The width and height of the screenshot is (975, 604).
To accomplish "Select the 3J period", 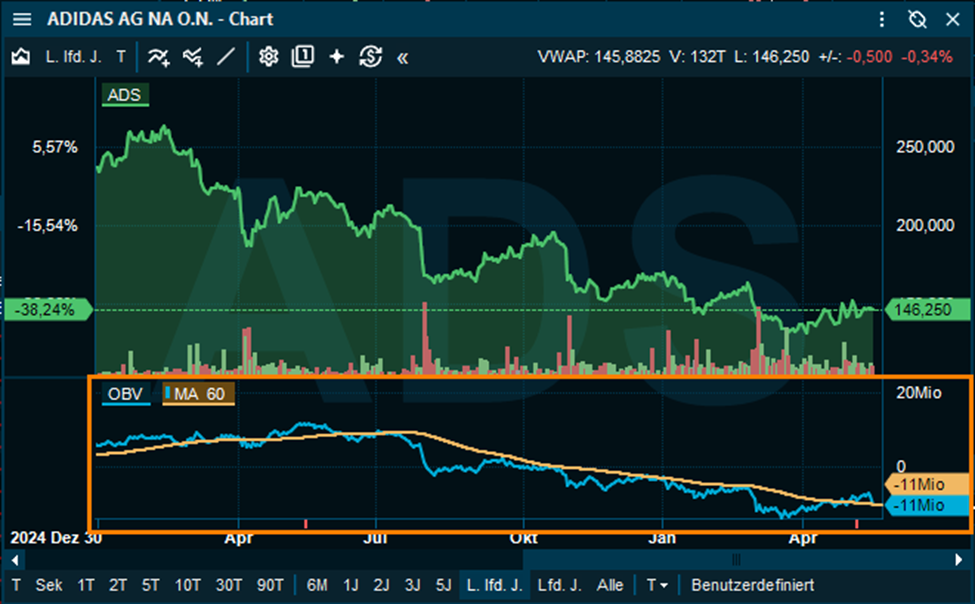I will [x=412, y=585].
